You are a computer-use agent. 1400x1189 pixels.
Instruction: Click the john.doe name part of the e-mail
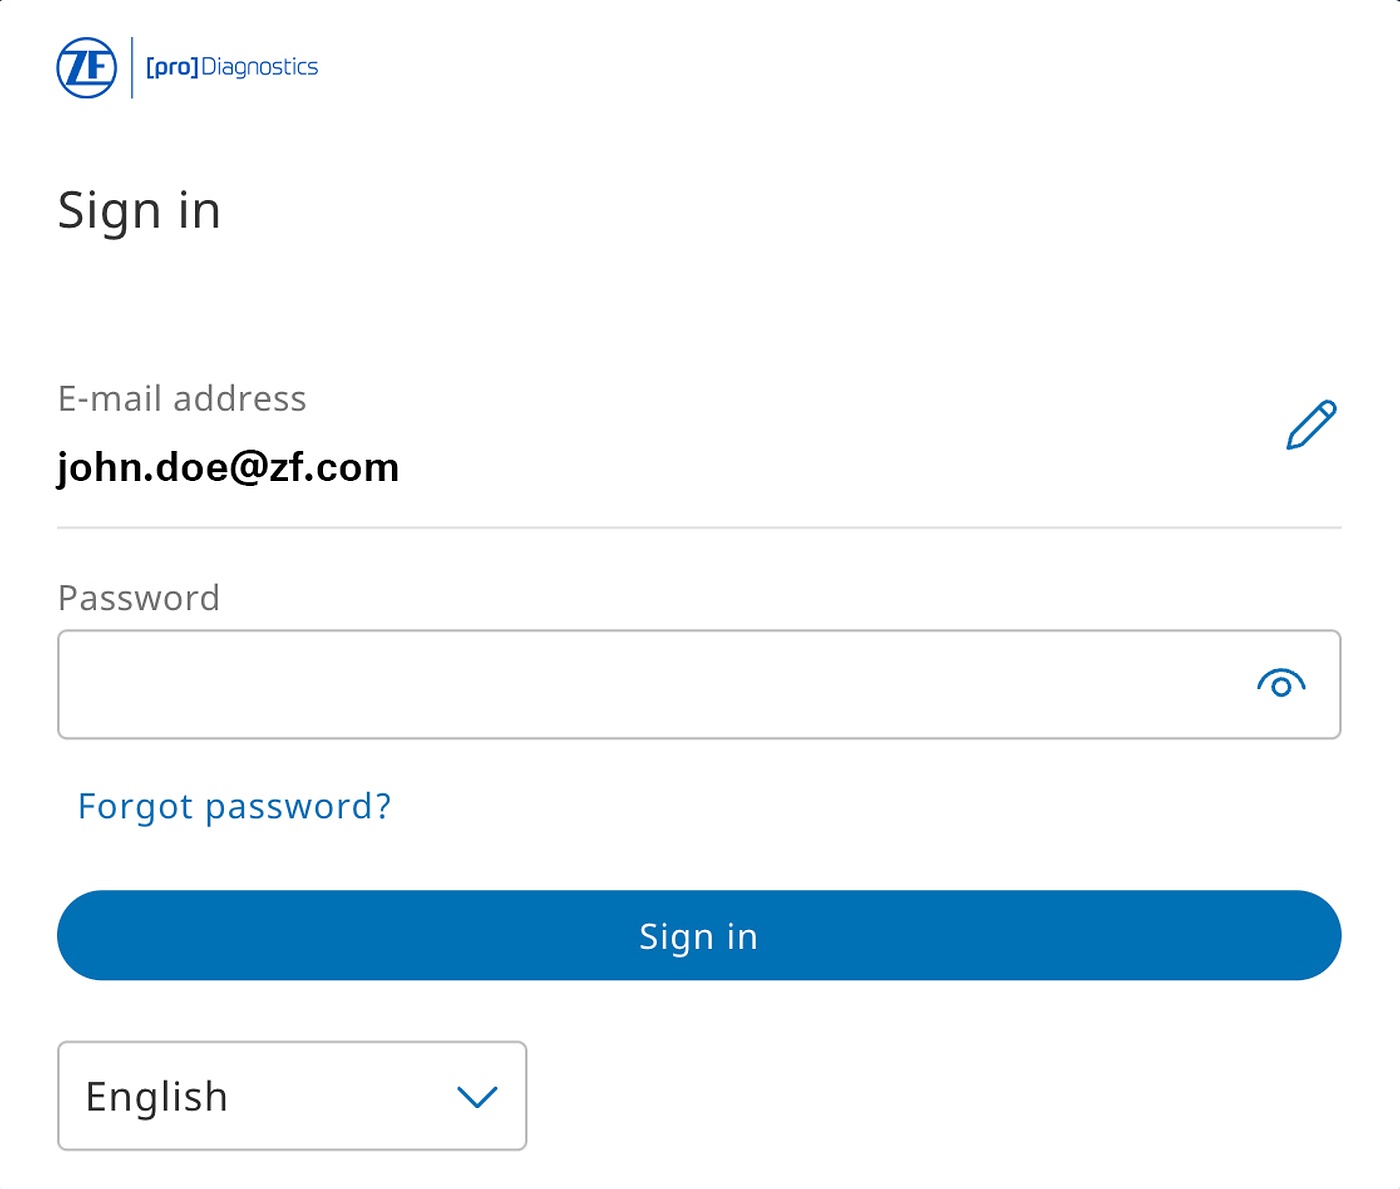(x=142, y=467)
